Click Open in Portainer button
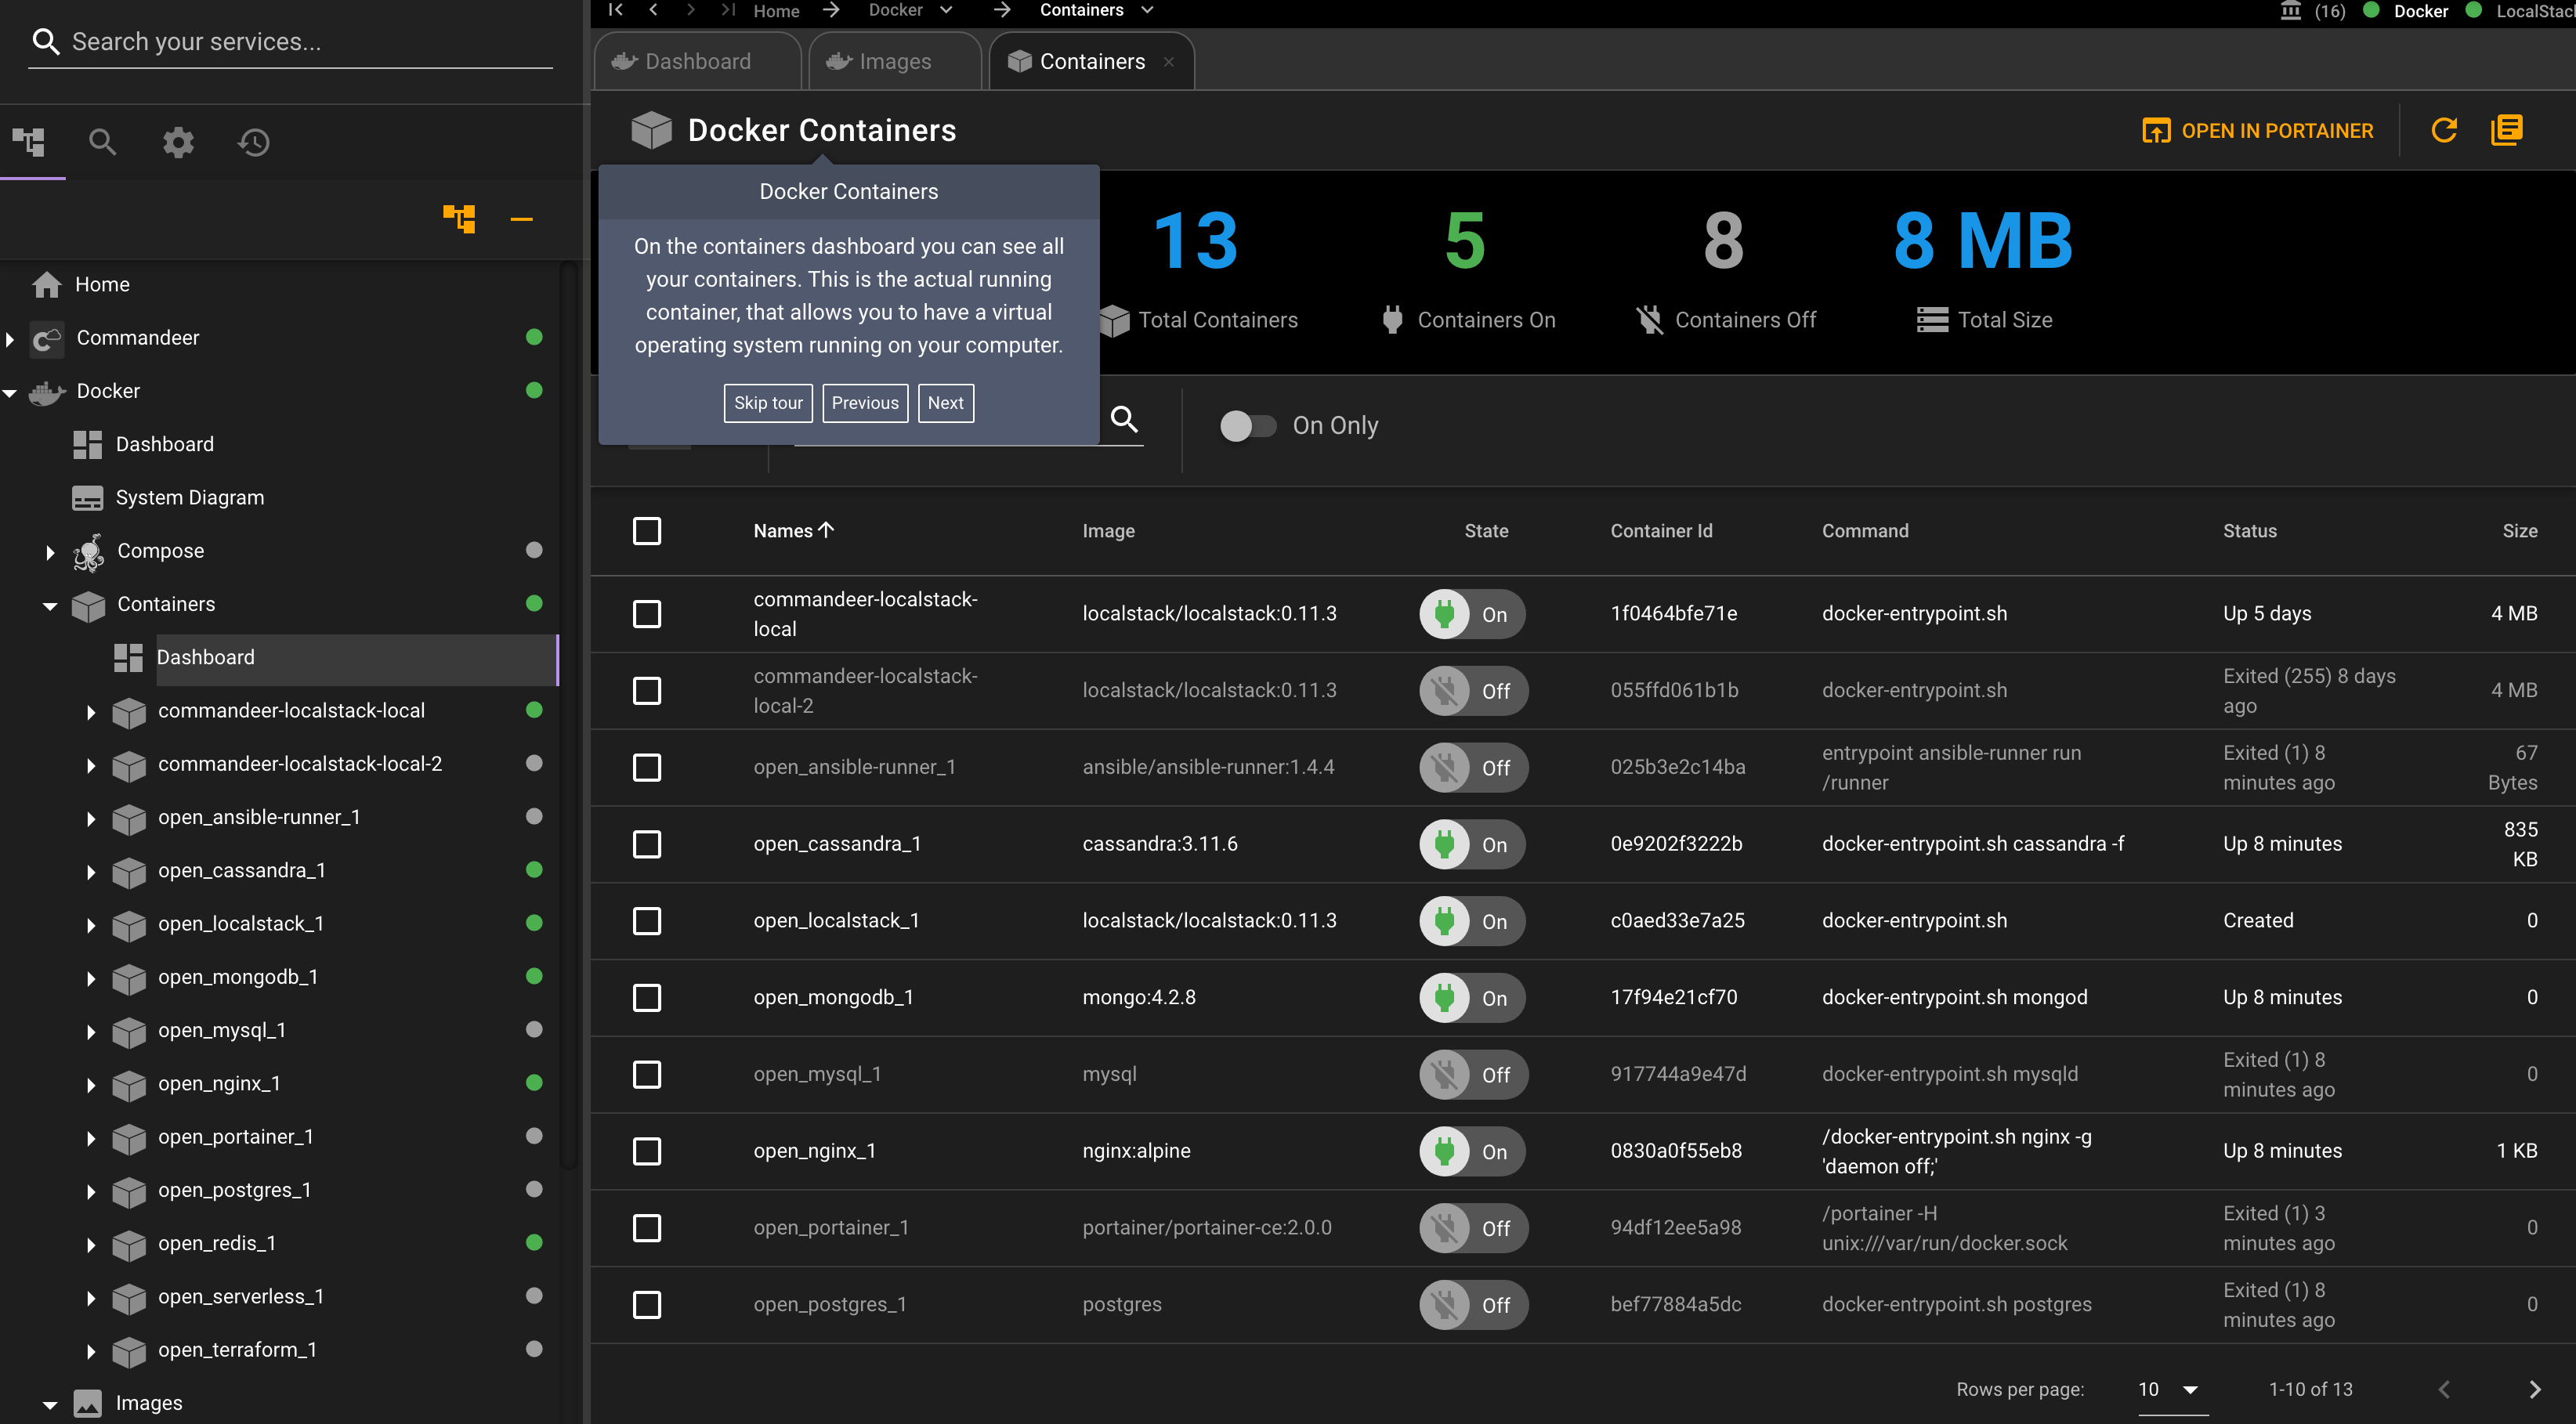 pos(2257,130)
